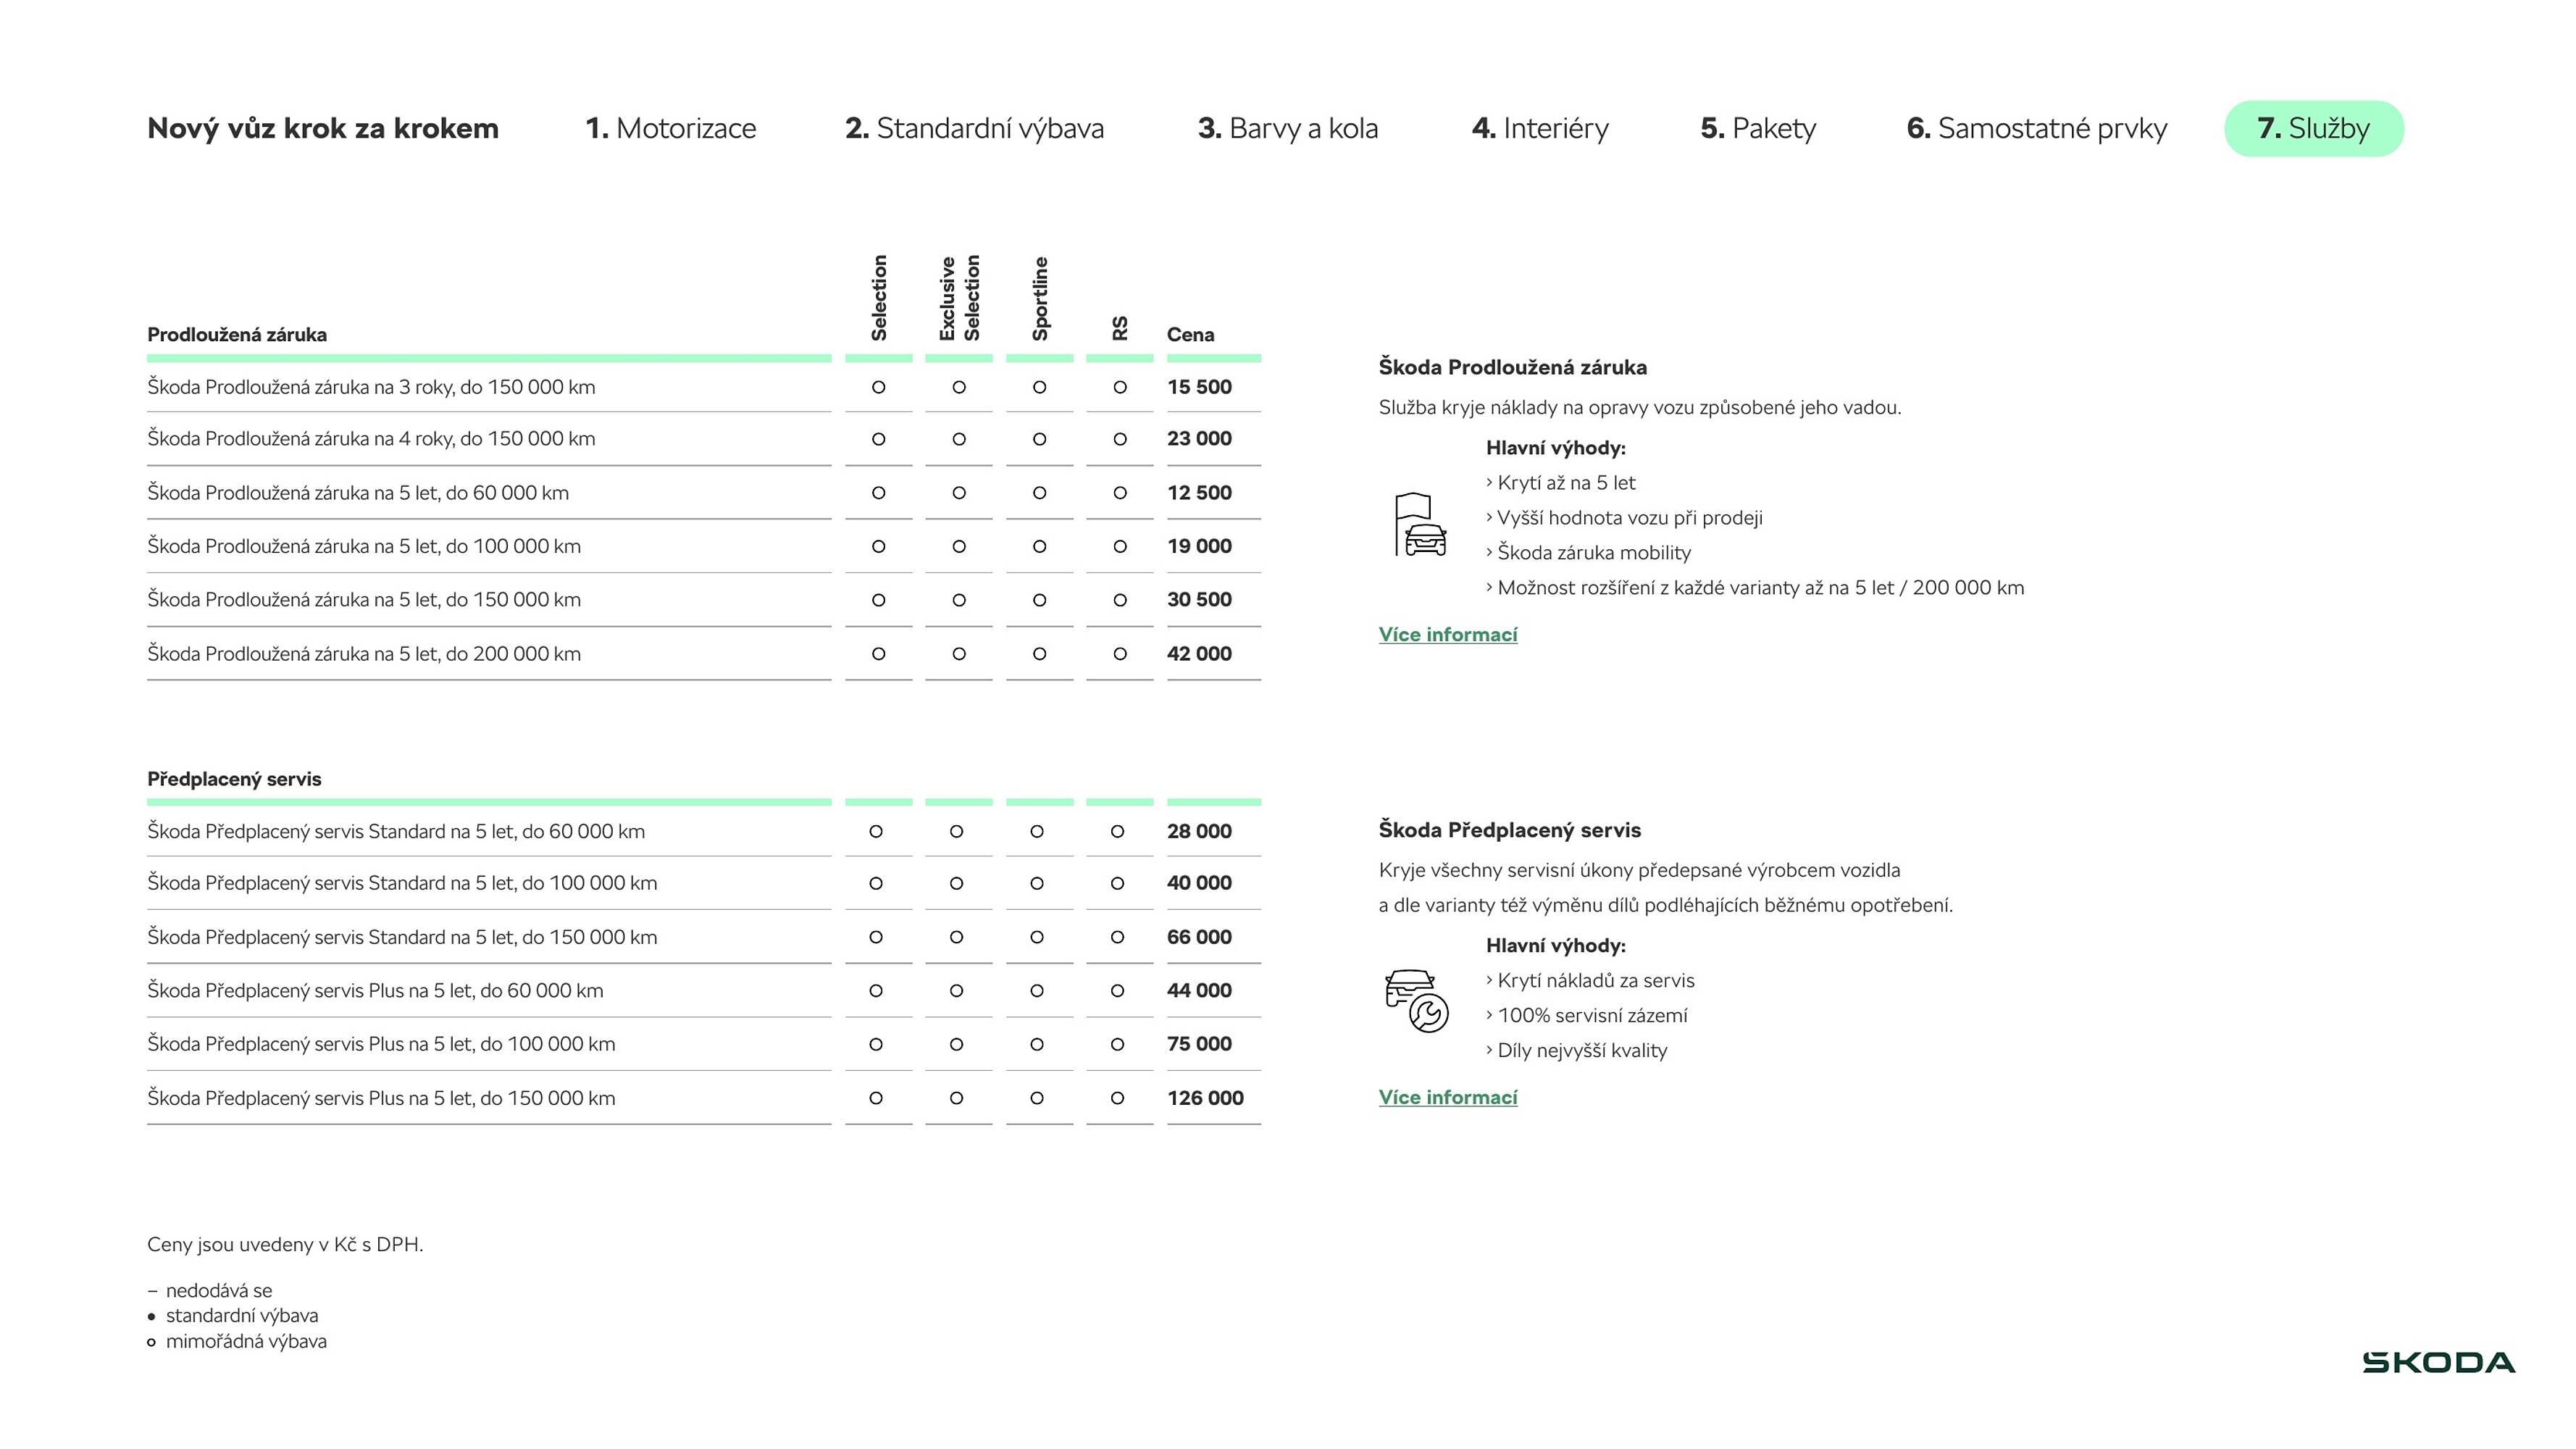This screenshot has width=2576, height=1449.
Task: Select the 5. Pakety tab
Action: click(1757, 128)
